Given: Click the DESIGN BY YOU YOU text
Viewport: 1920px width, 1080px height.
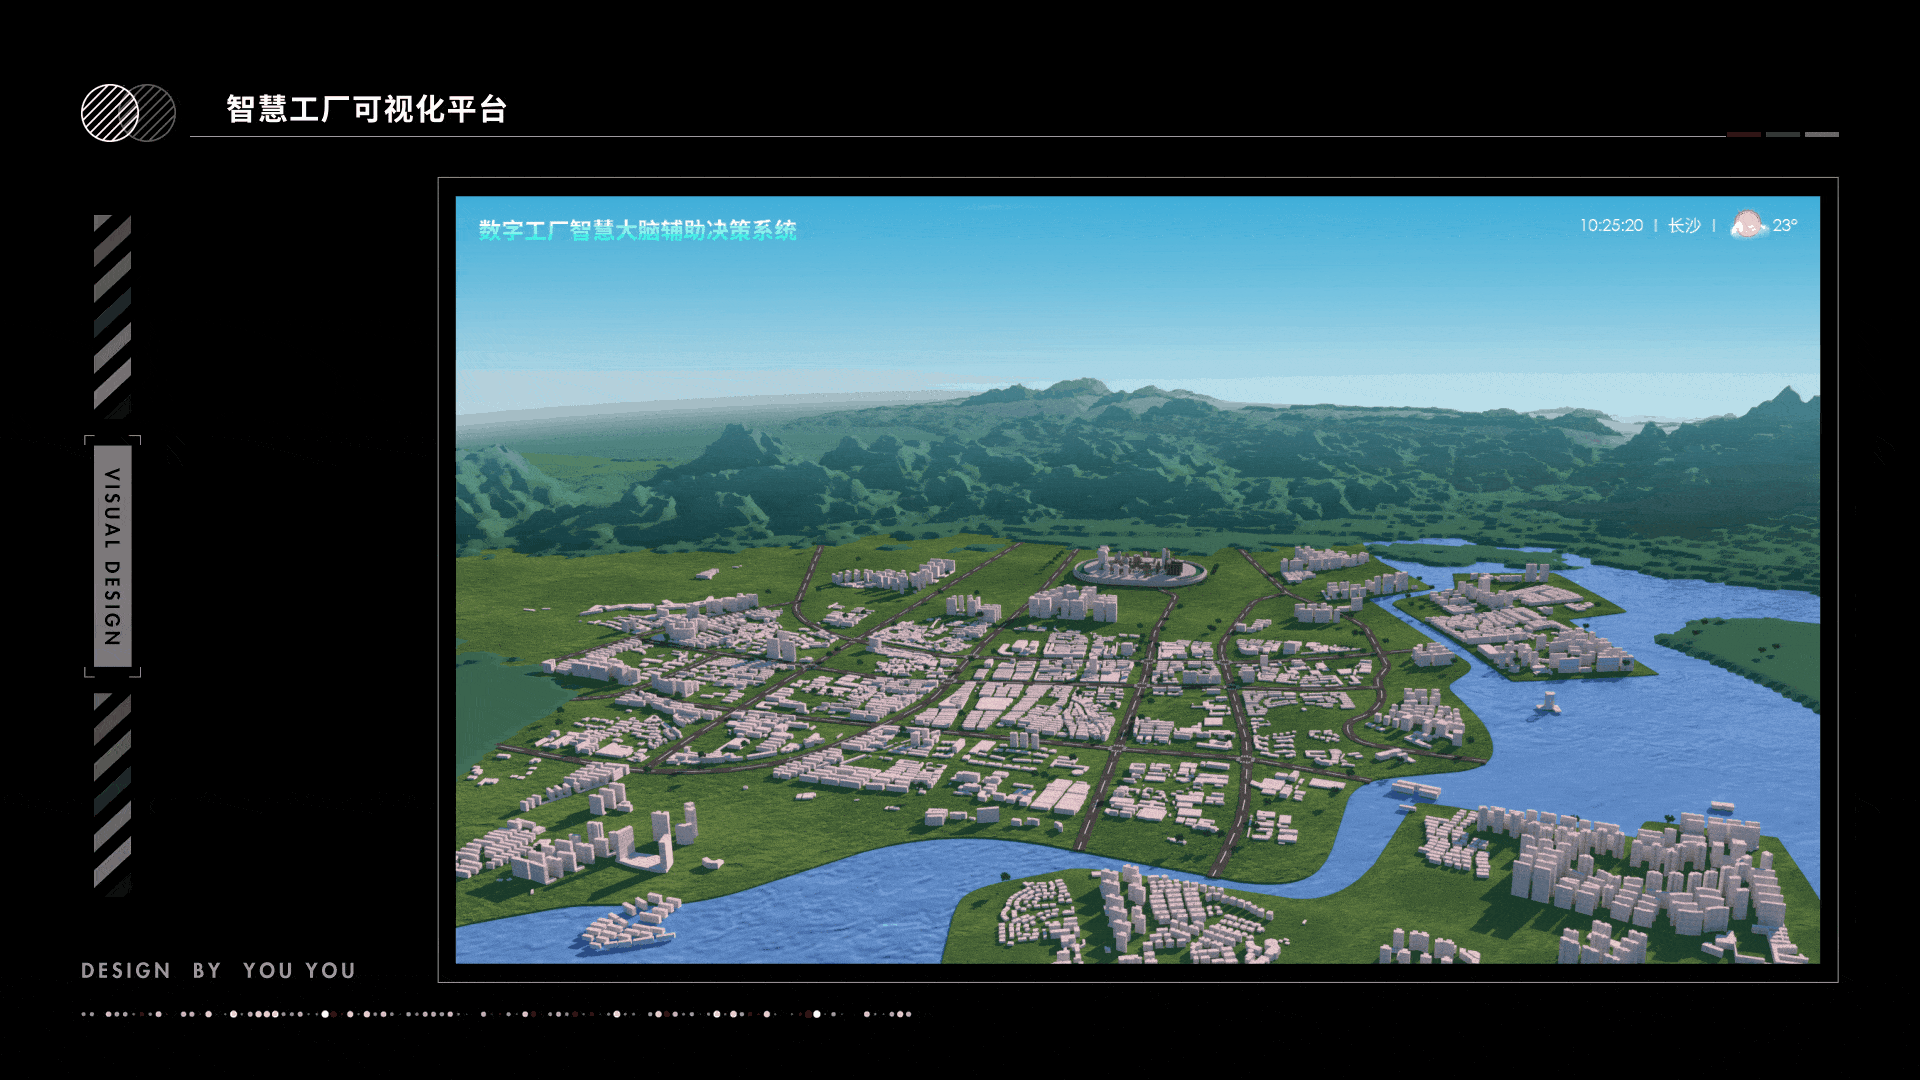Looking at the screenshot, I should click(218, 971).
